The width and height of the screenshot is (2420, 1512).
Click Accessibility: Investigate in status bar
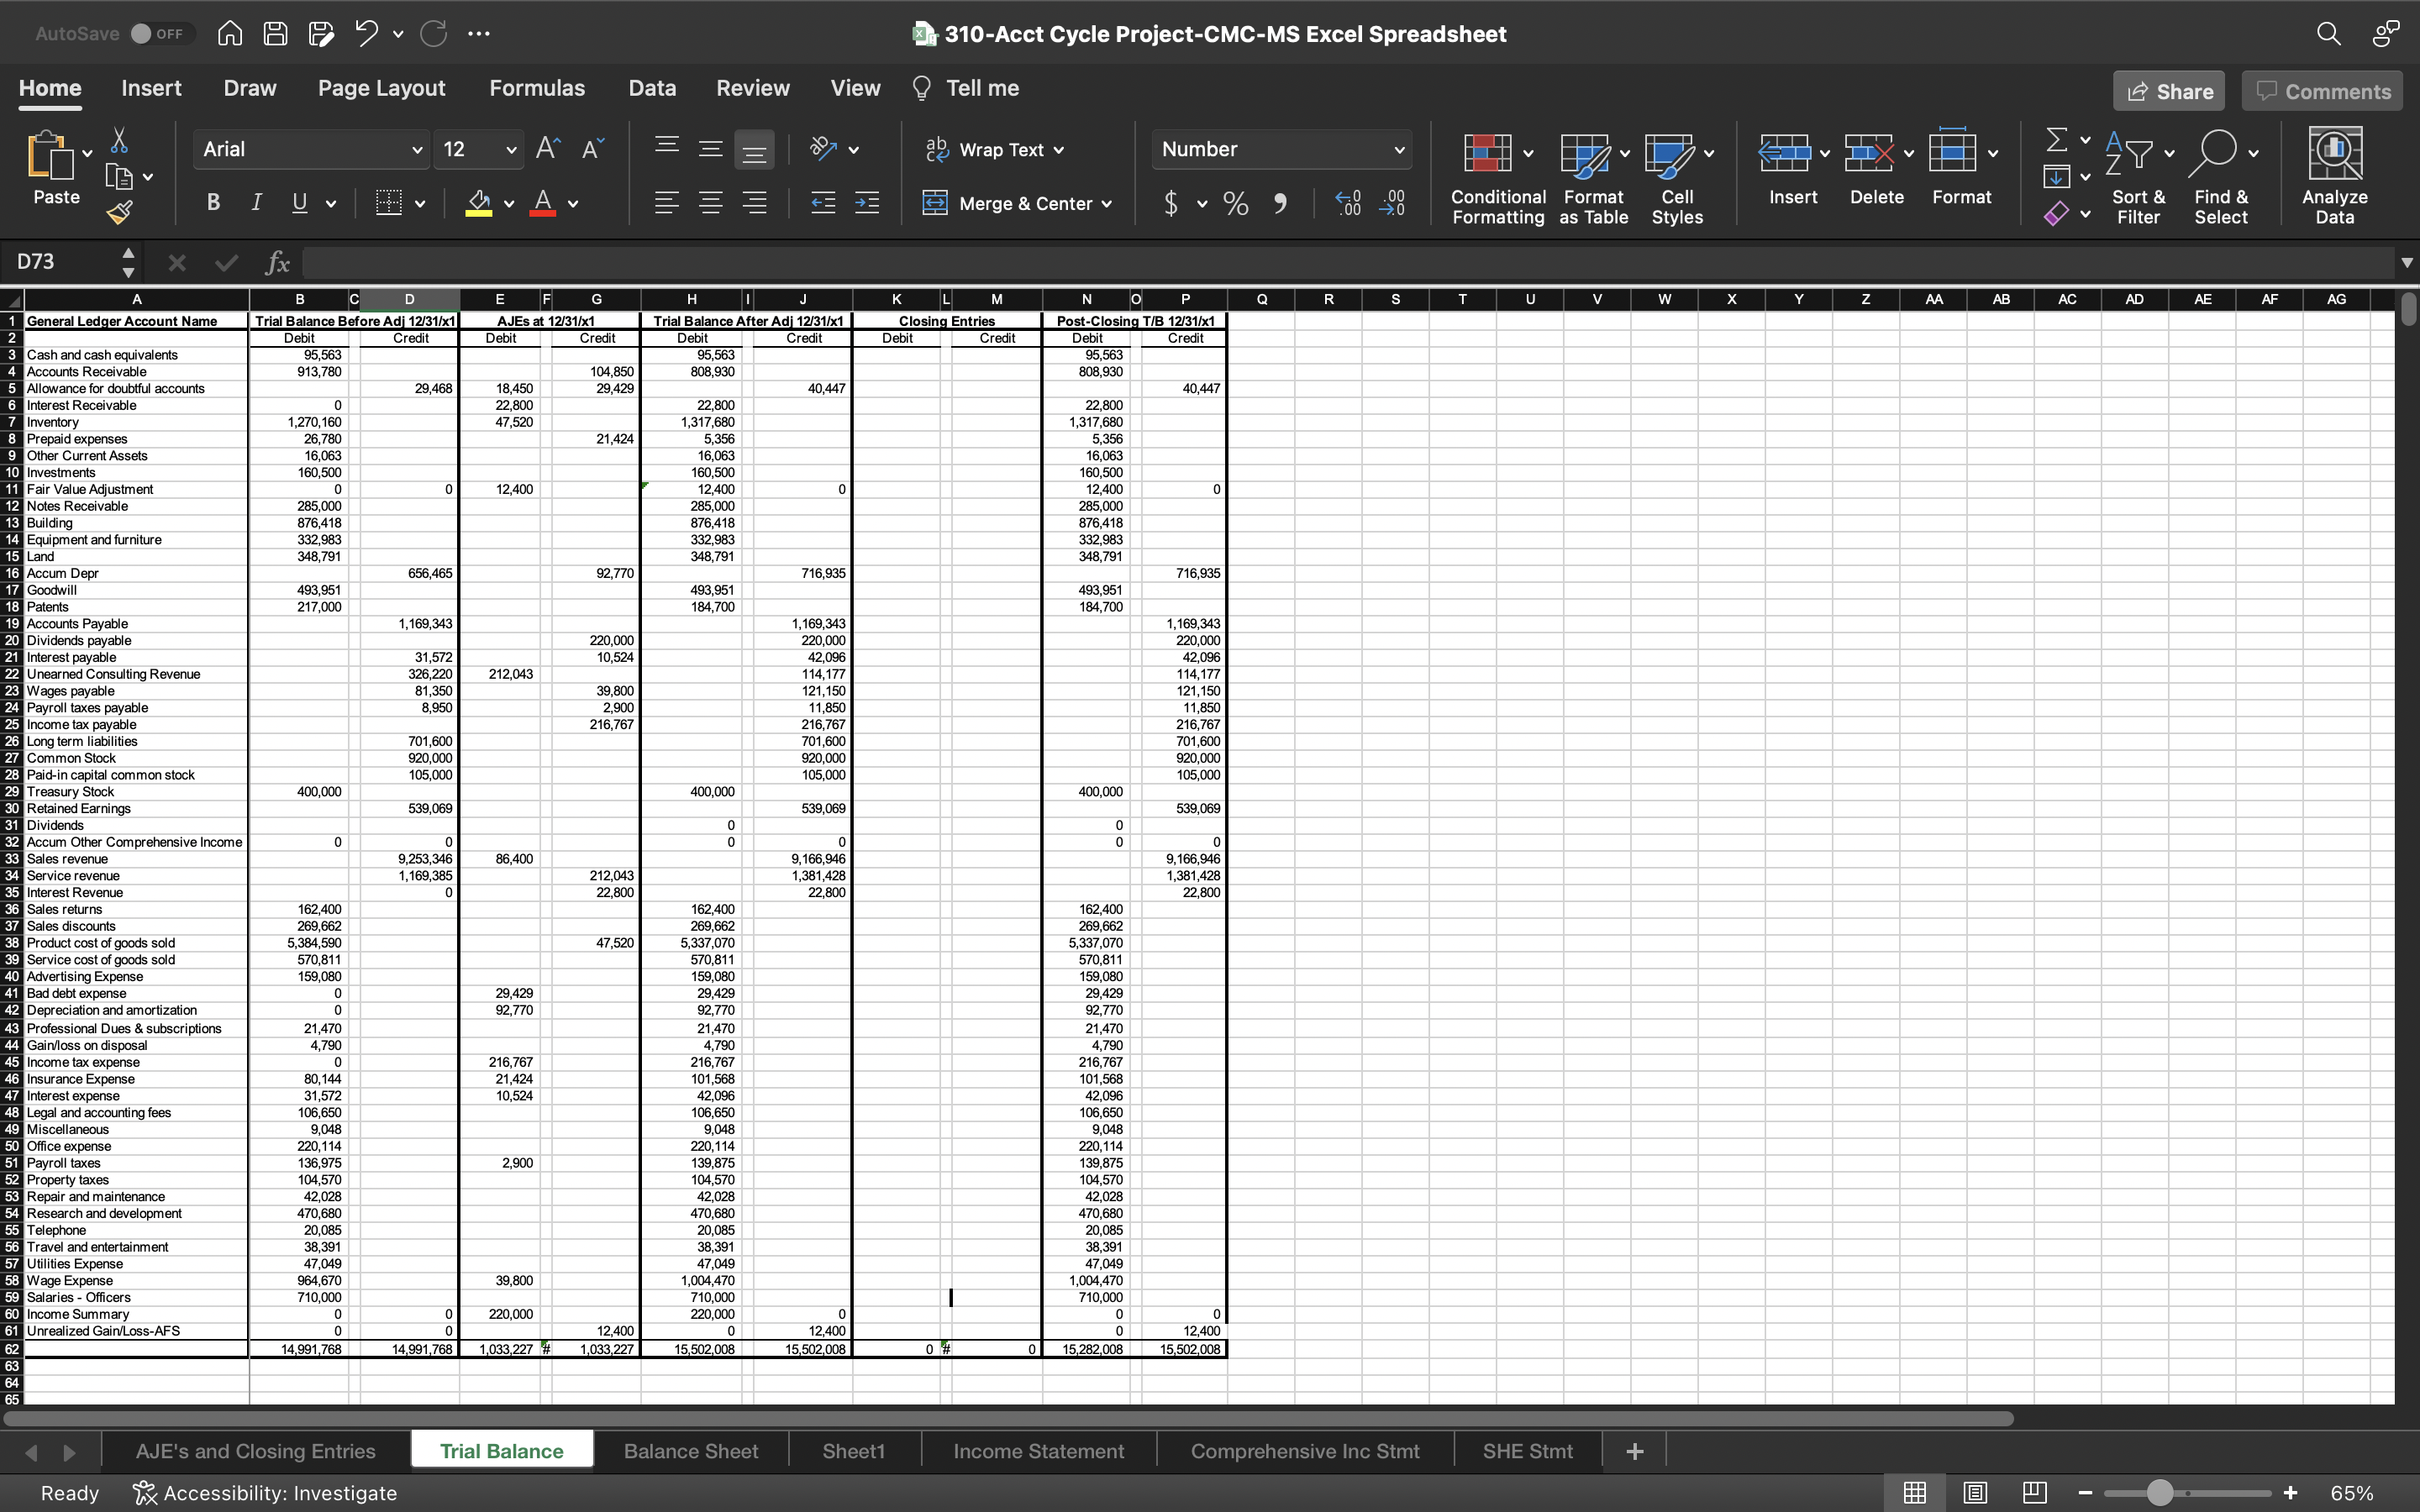click(265, 1493)
